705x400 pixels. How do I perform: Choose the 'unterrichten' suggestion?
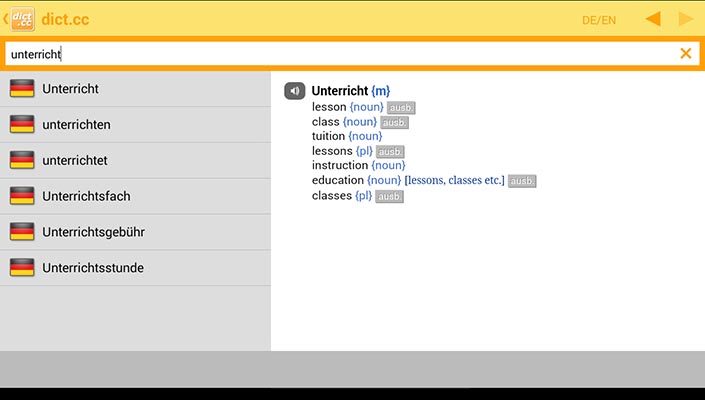(x=76, y=125)
